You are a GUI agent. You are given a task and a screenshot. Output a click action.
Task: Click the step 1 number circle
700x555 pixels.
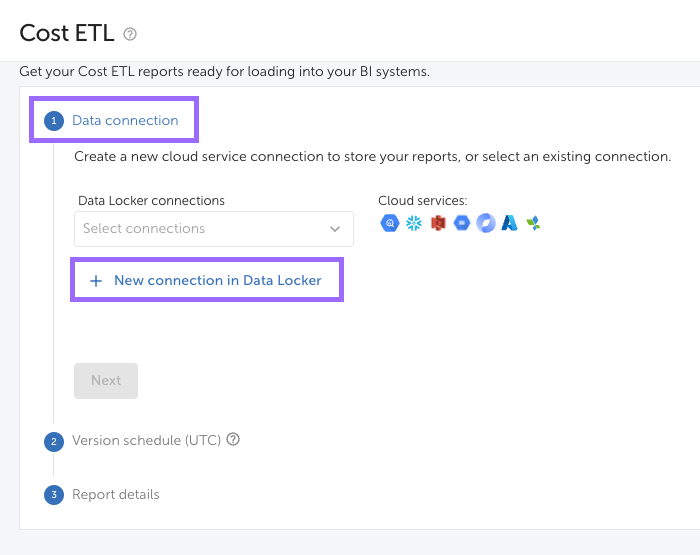pos(54,121)
